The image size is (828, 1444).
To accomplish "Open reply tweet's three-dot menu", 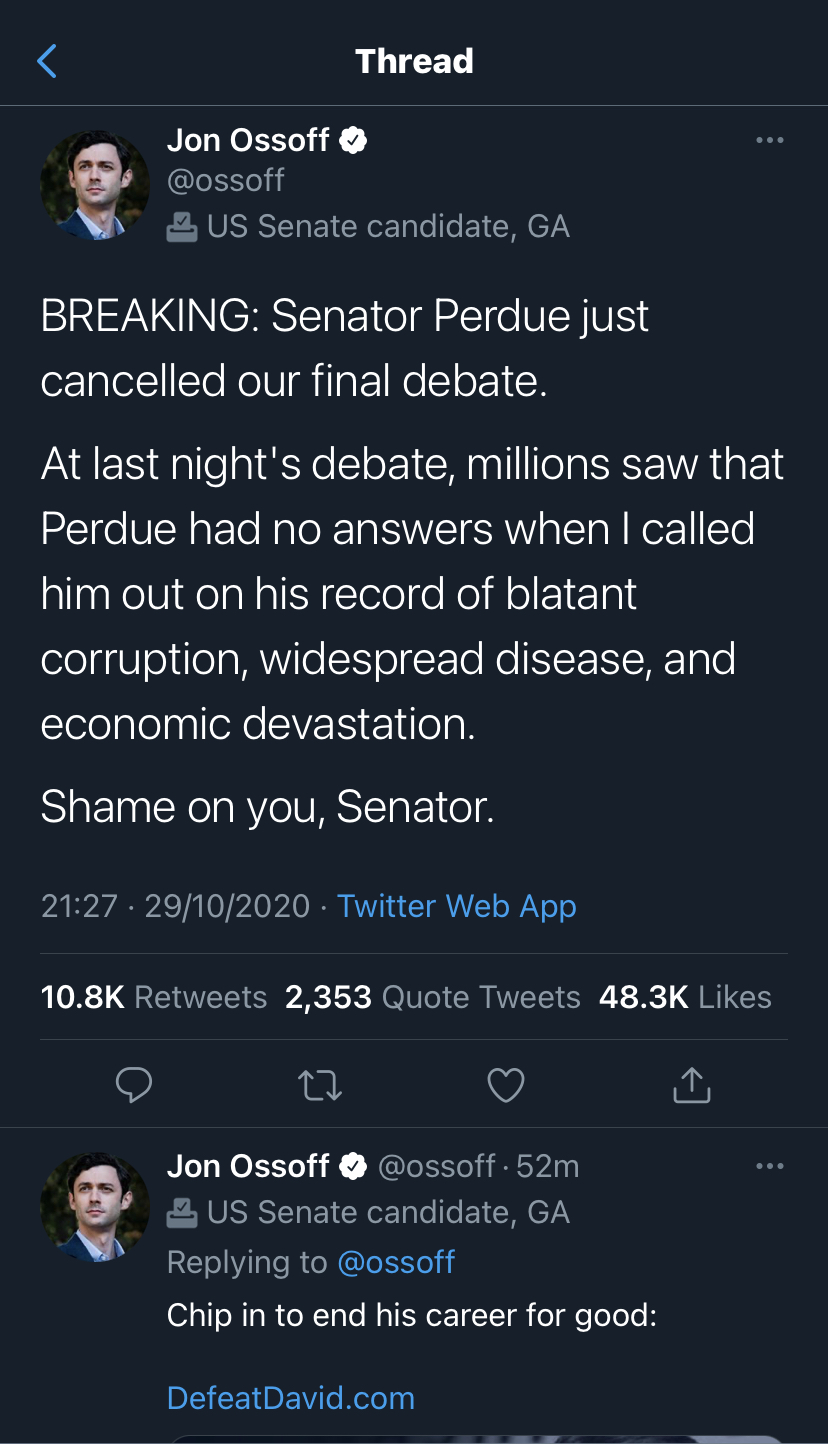I will (769, 1166).
